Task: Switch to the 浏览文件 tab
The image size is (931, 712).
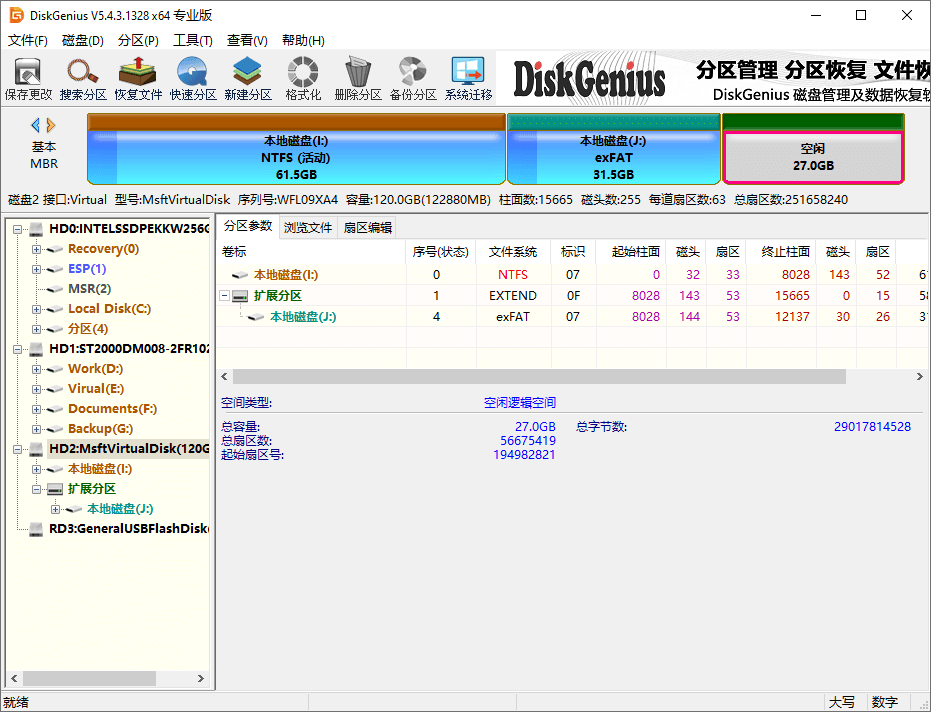Action: coord(308,227)
